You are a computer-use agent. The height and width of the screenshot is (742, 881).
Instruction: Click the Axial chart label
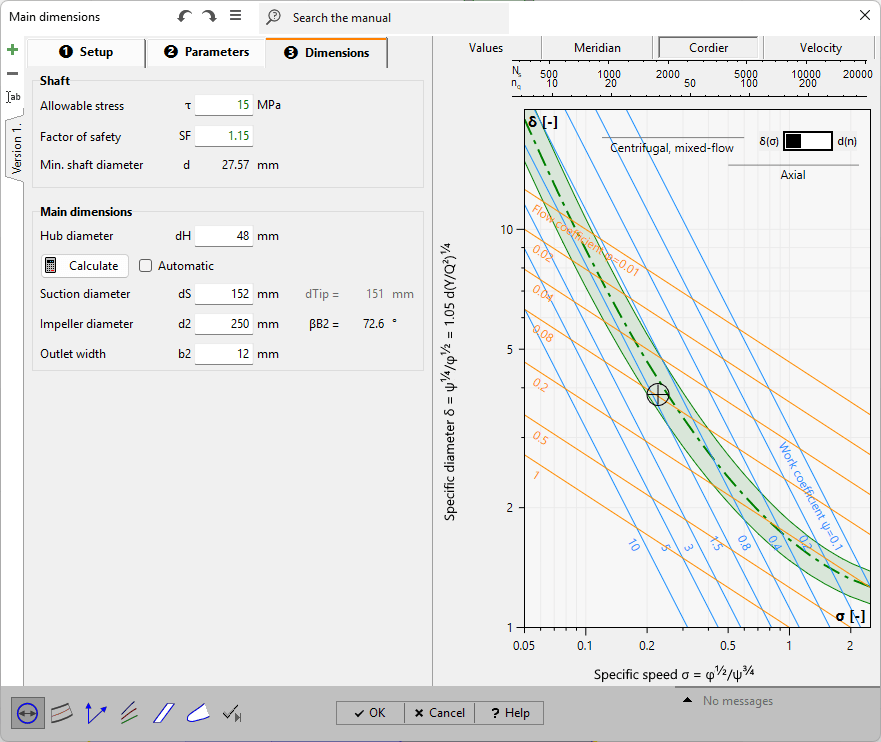[793, 175]
